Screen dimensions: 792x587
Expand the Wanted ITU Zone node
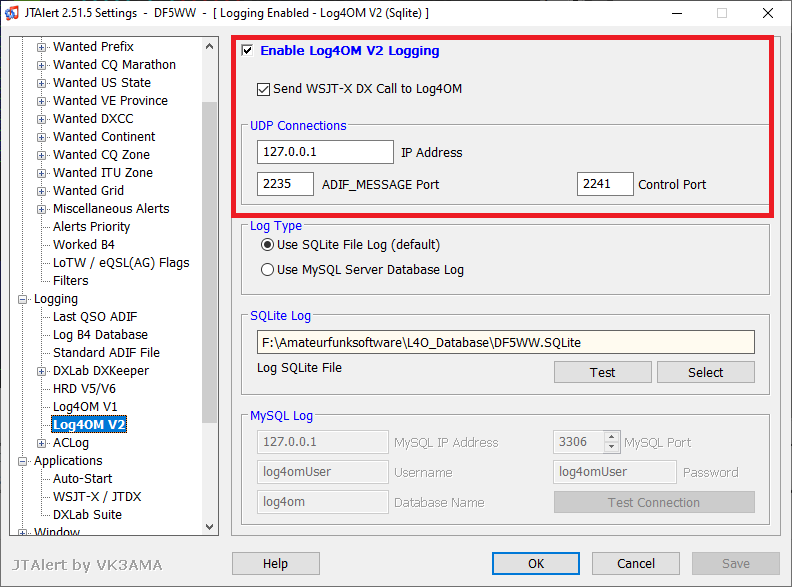[x=41, y=173]
